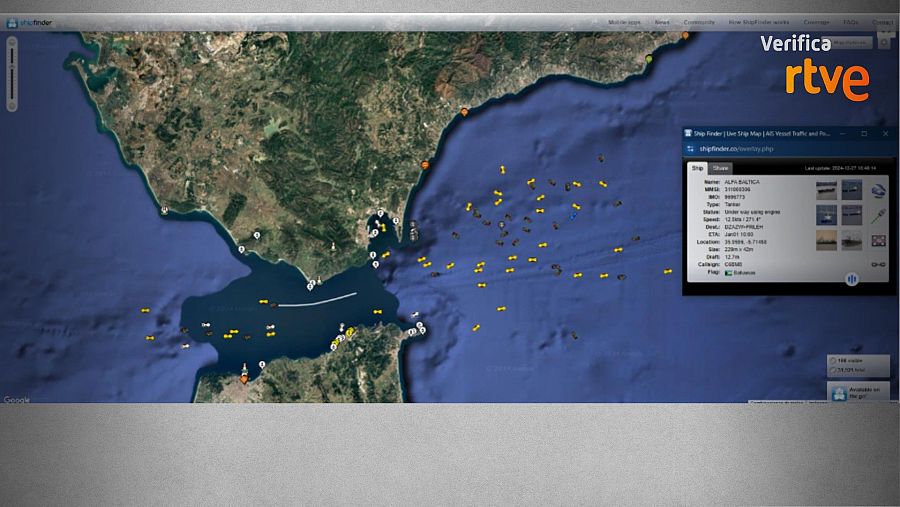900x507 pixels.
Task: Click the shipfinder.co address bar in popup
Action: pyautogui.click(x=736, y=149)
